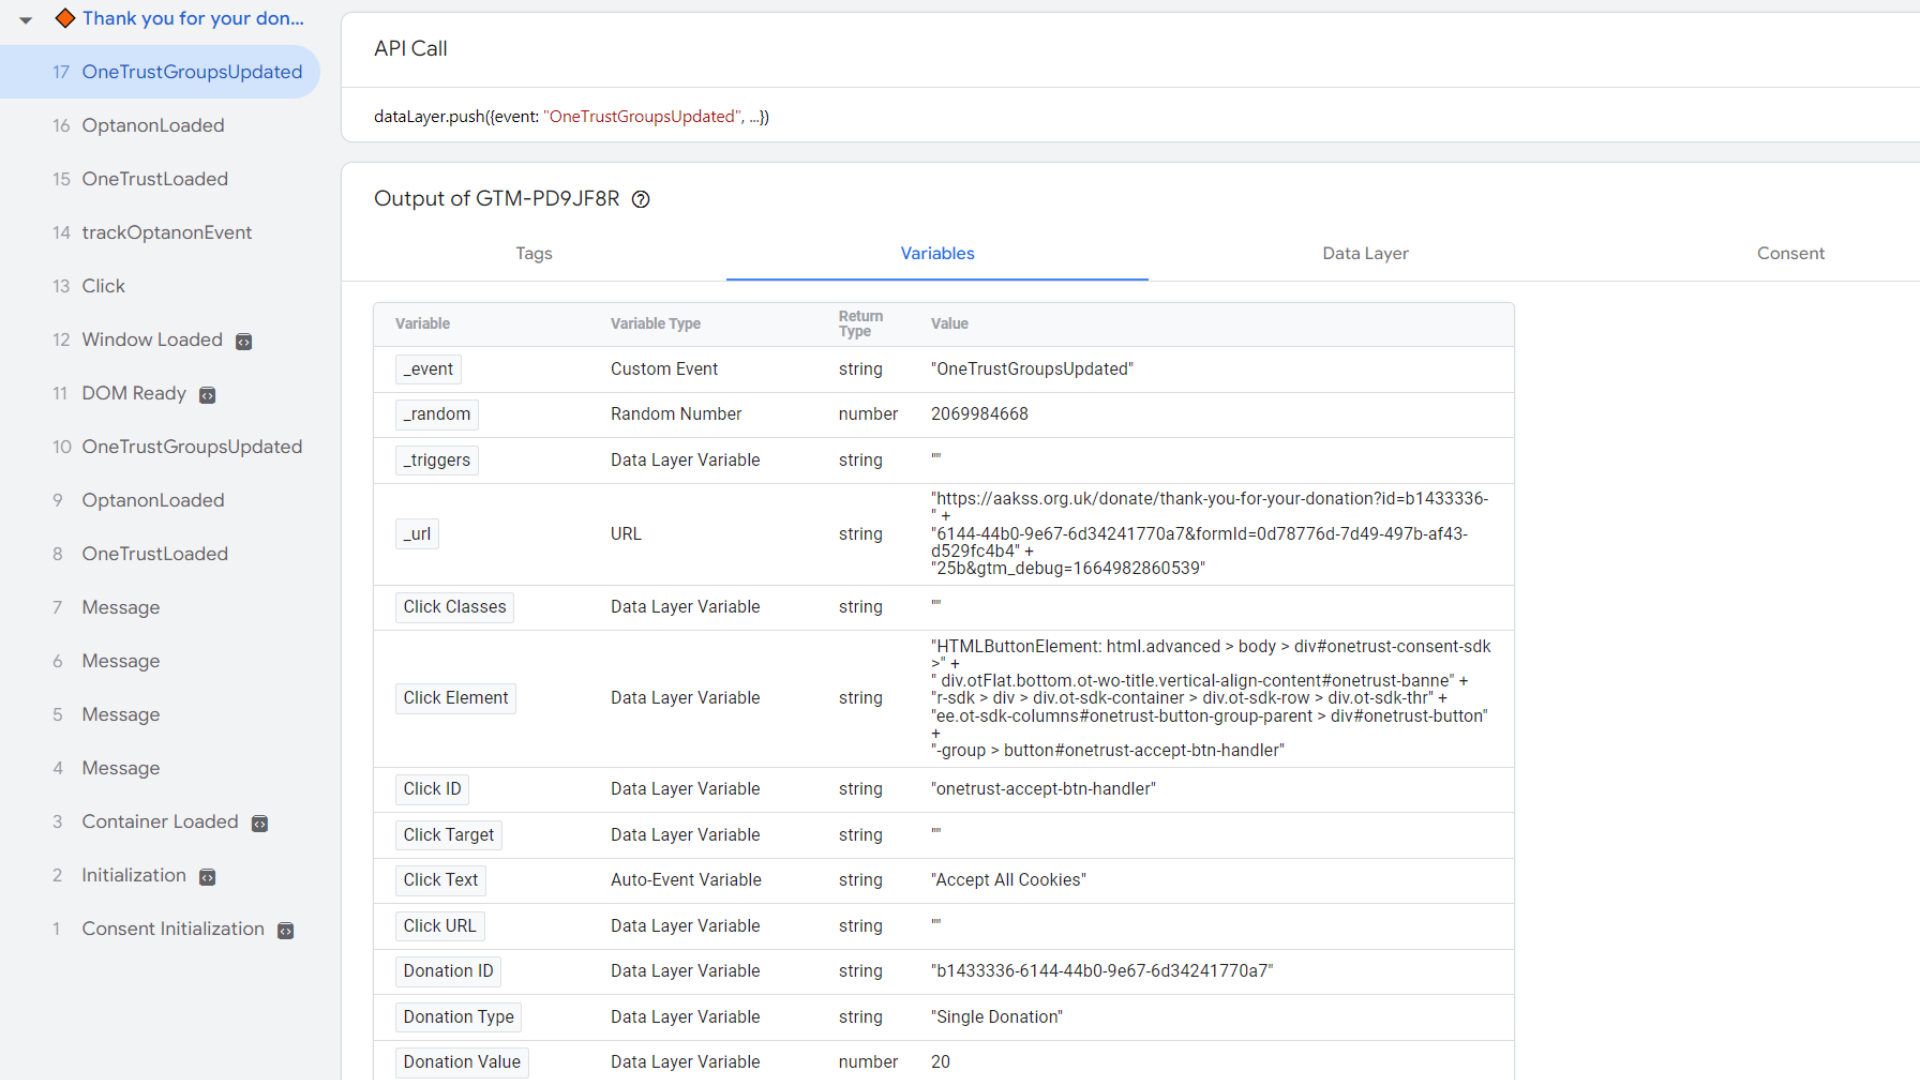This screenshot has height=1080, width=1920.
Task: Click the Donation ID variable chip
Action: 448,971
